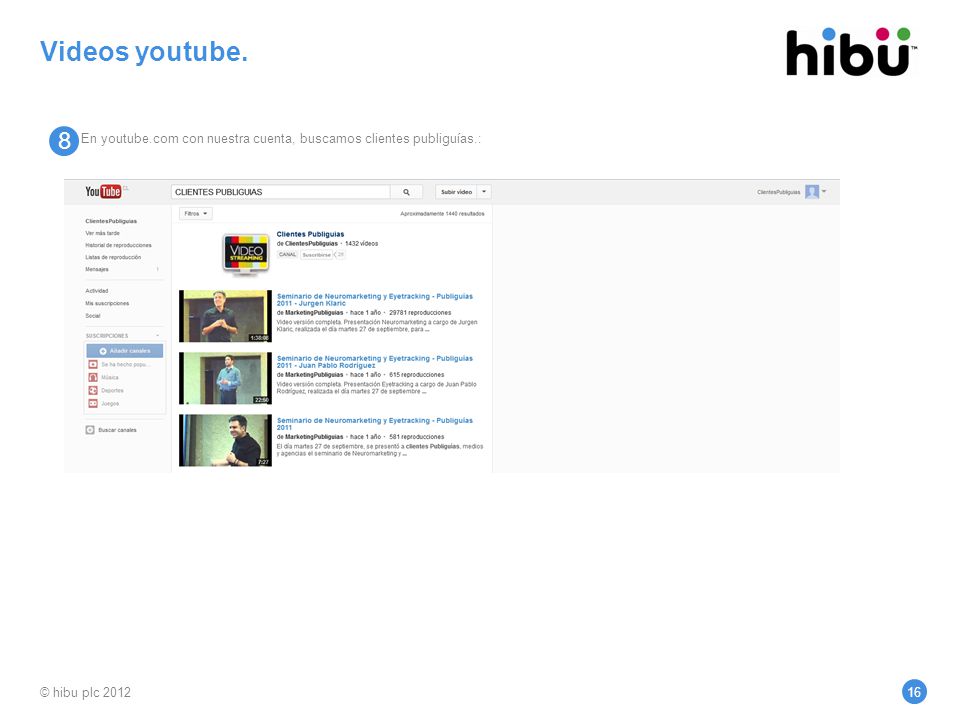Screen dimensions: 960x720
Task: Click the Buscar canales plus icon
Action: tap(90, 430)
